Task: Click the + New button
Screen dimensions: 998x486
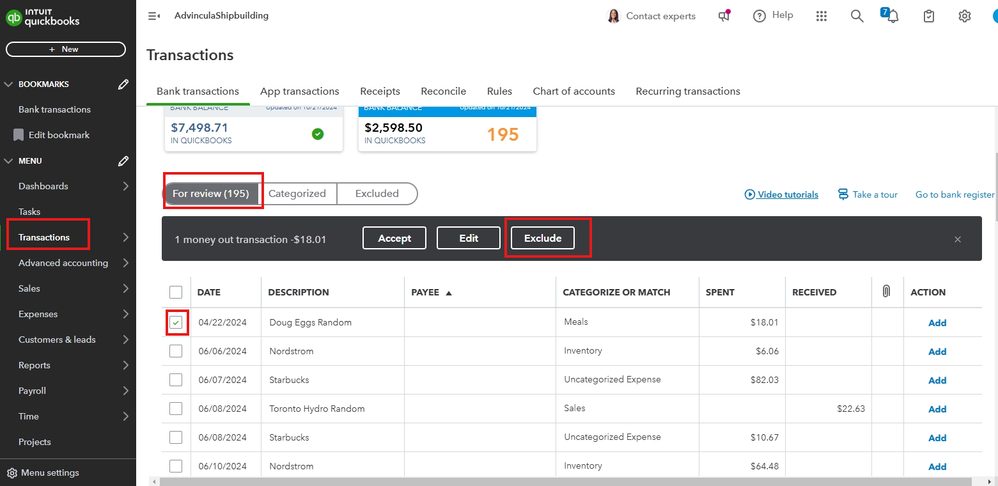Action: pyautogui.click(x=66, y=49)
